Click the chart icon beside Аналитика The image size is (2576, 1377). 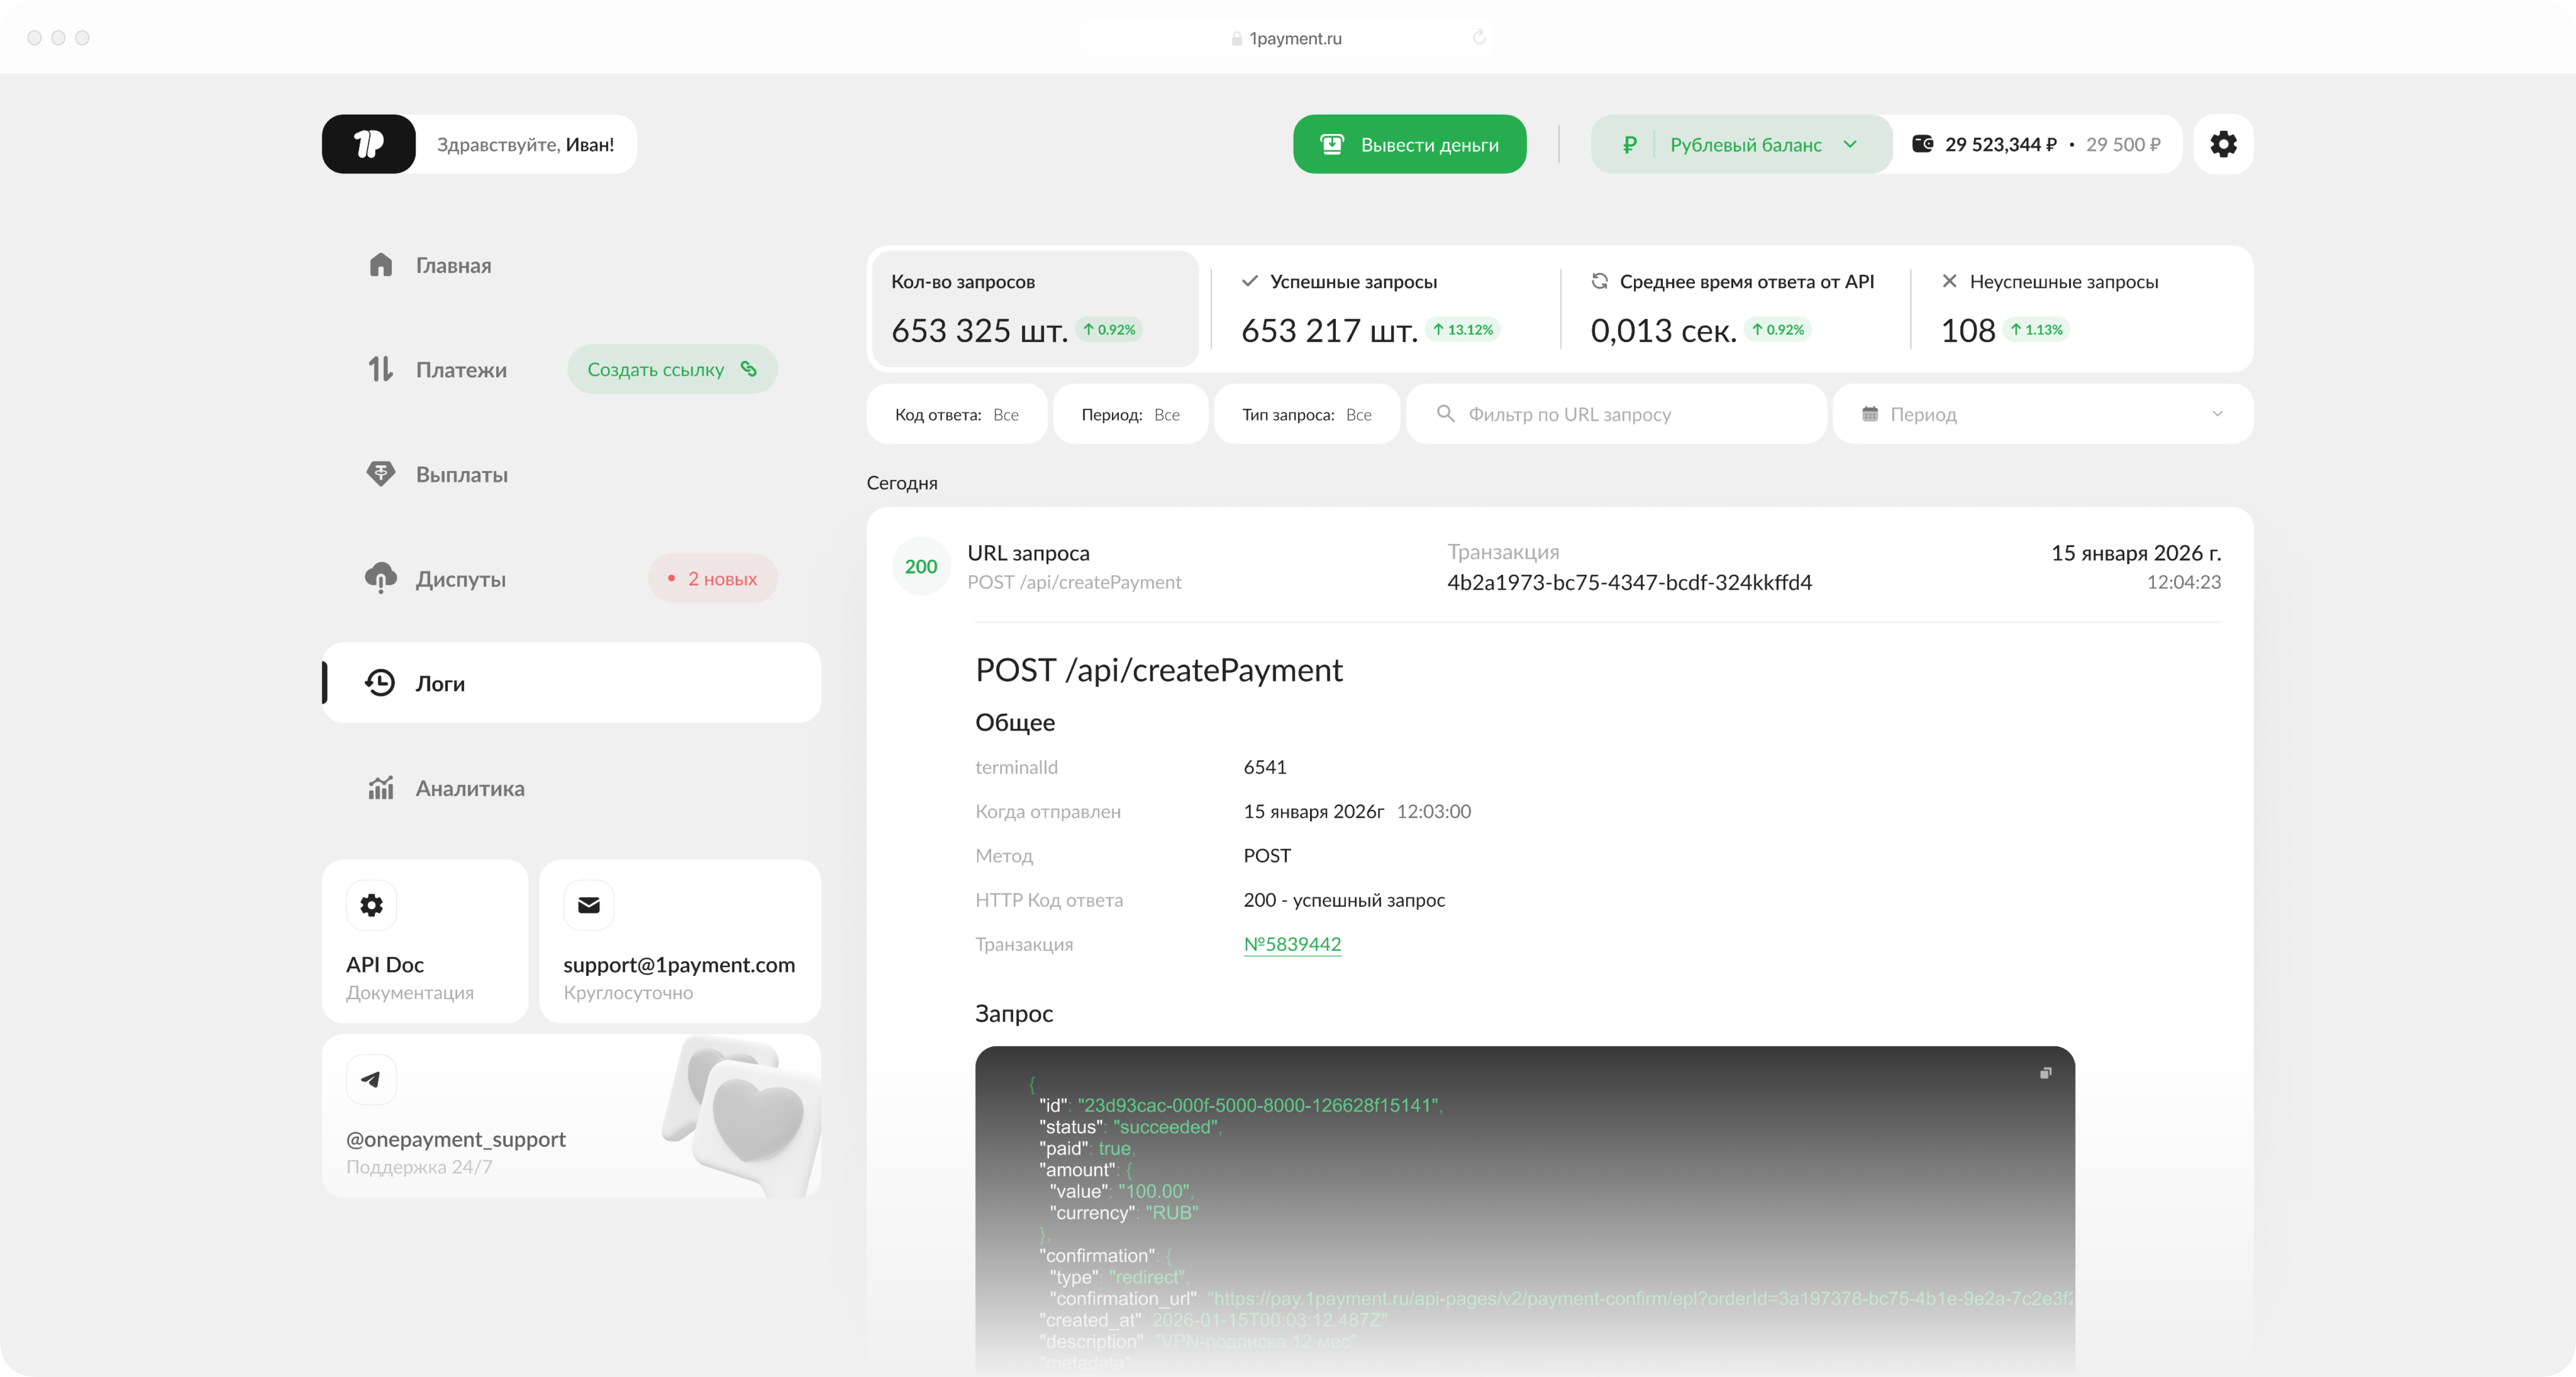381,788
